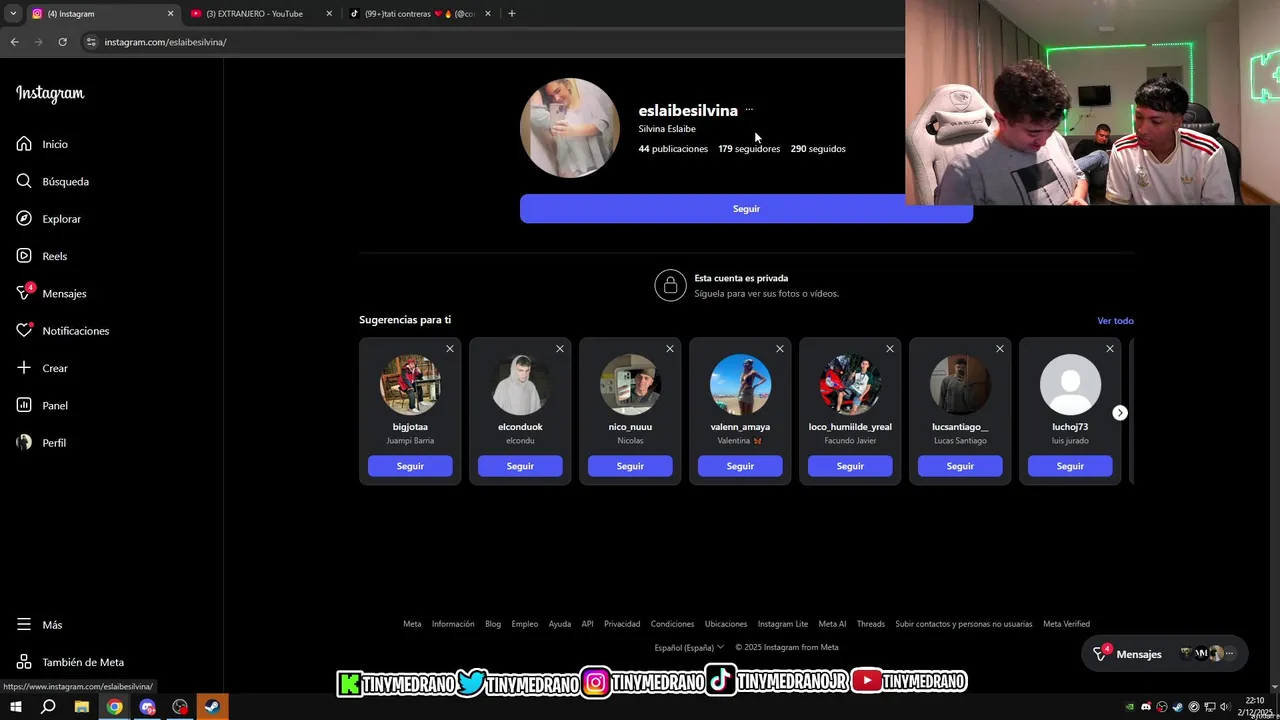Switch to the Instagram browser tab
Viewport: 1280px width, 720px height.
(100, 14)
